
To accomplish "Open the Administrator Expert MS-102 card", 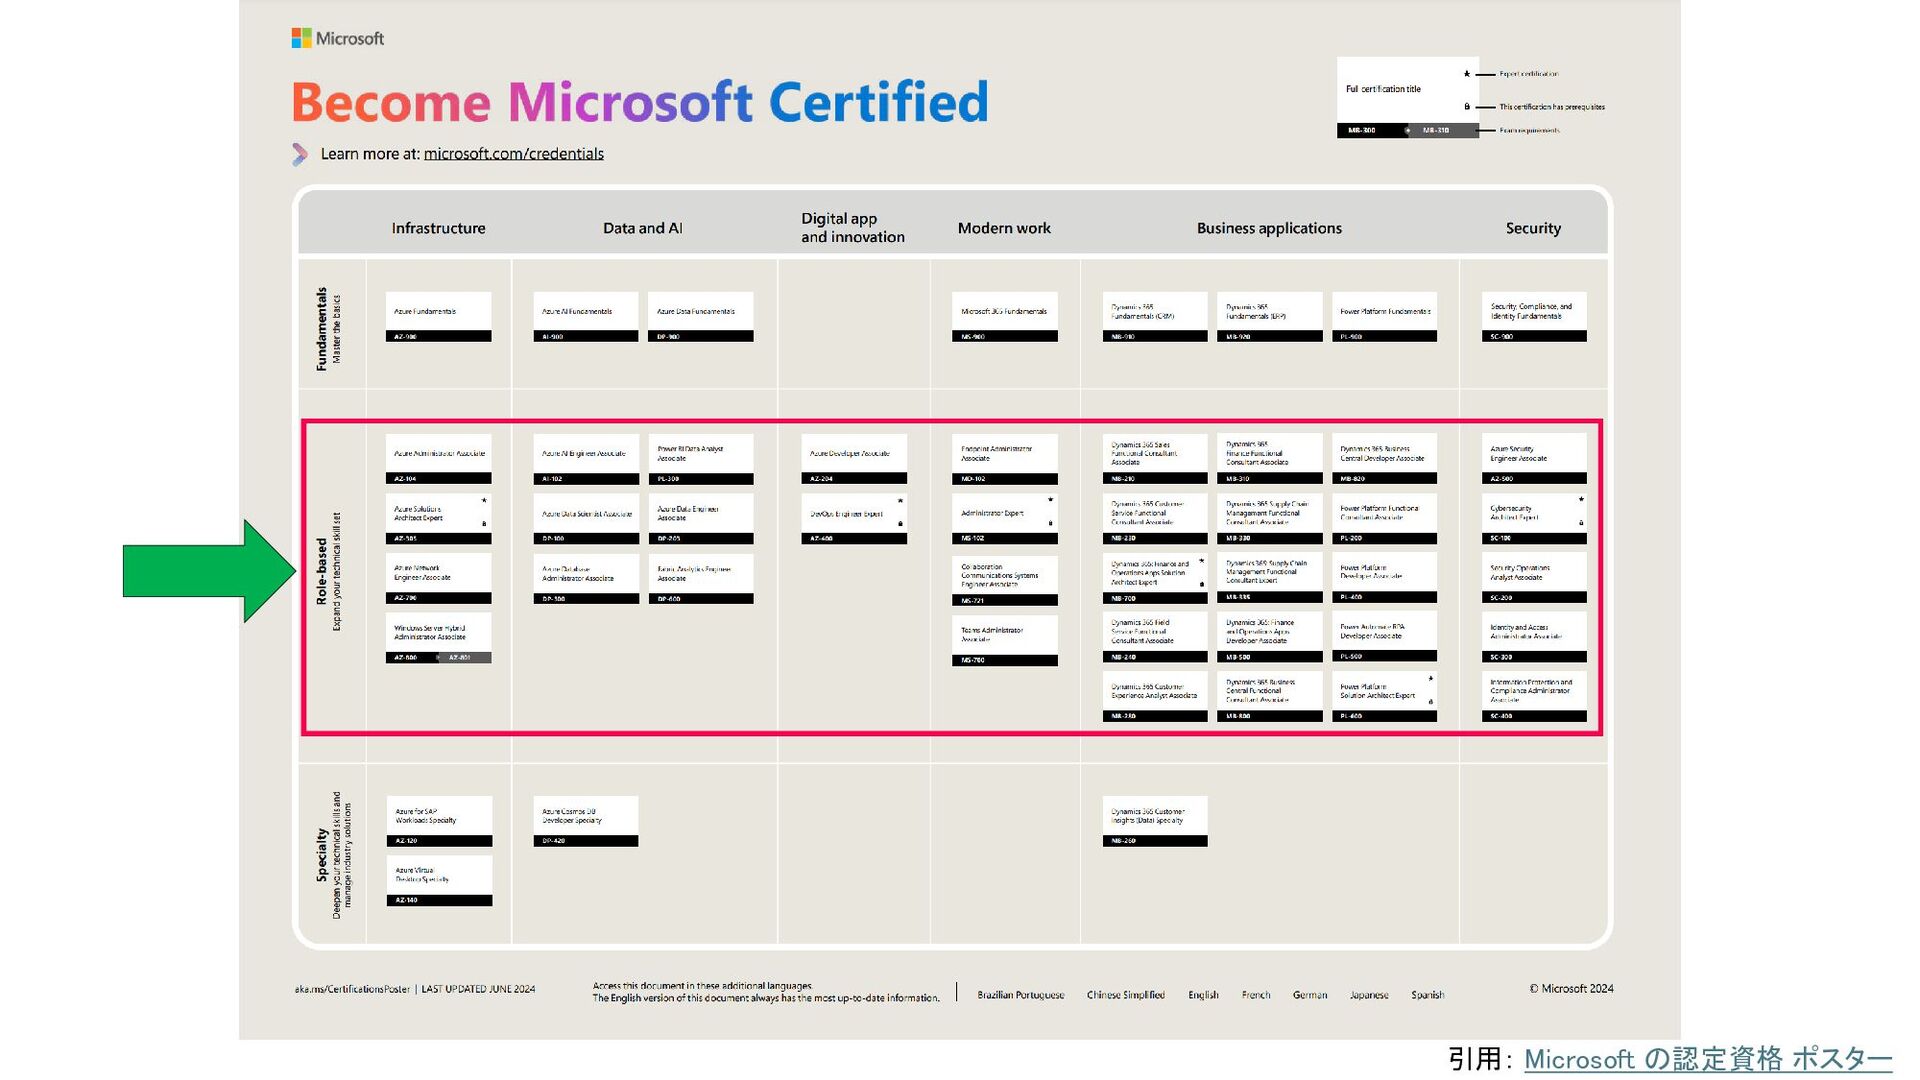I will 1004,519.
